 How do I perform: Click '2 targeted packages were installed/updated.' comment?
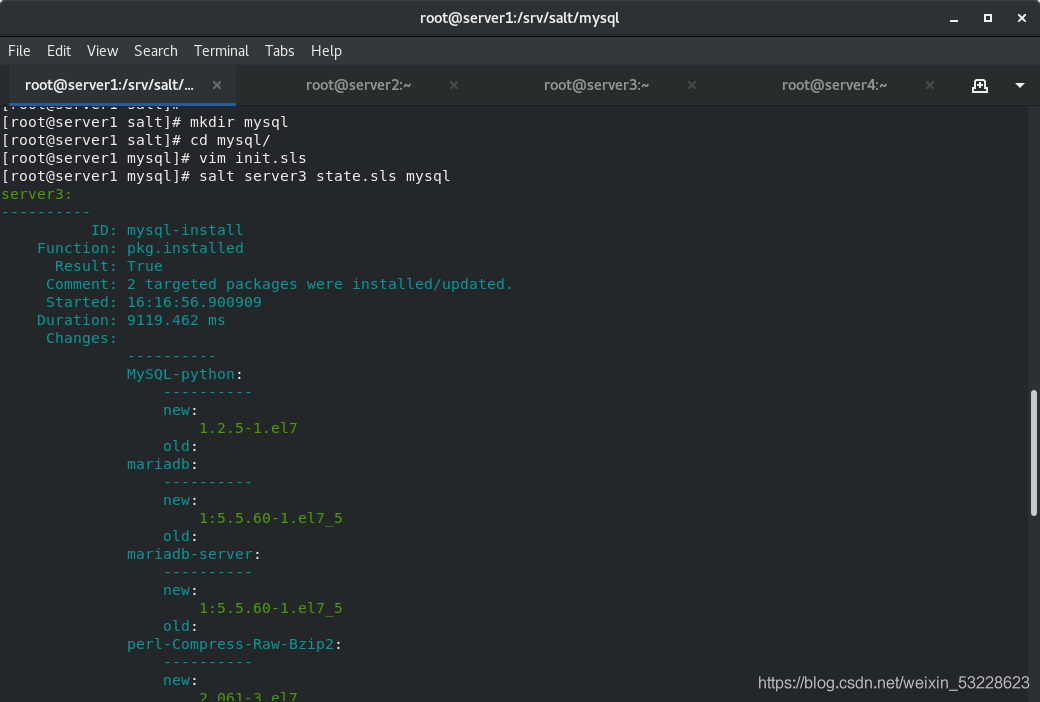320,284
